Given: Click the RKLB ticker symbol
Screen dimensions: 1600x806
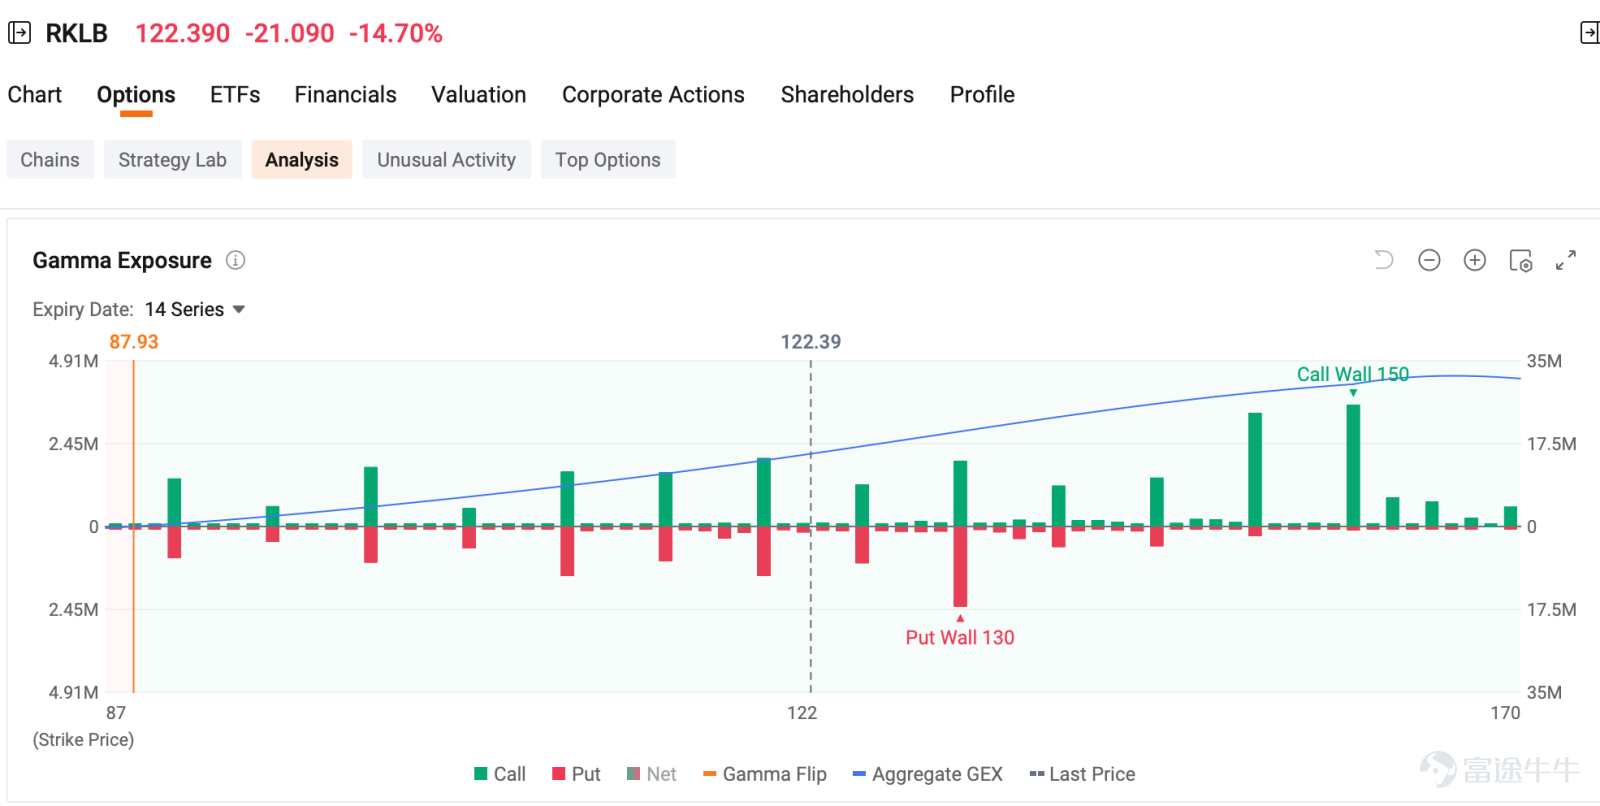Looking at the screenshot, I should (77, 33).
